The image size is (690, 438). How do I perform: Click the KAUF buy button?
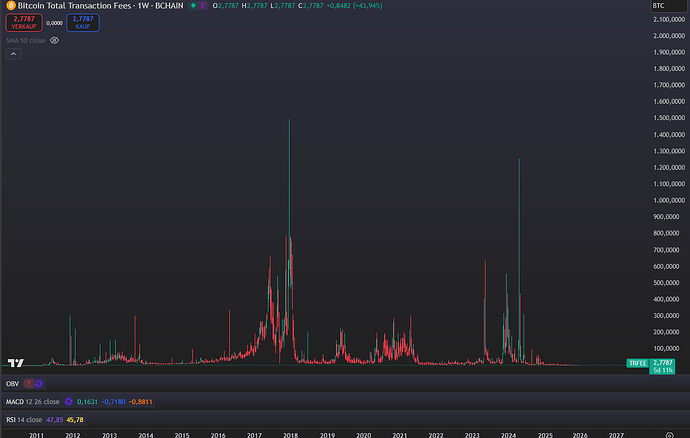click(83, 22)
